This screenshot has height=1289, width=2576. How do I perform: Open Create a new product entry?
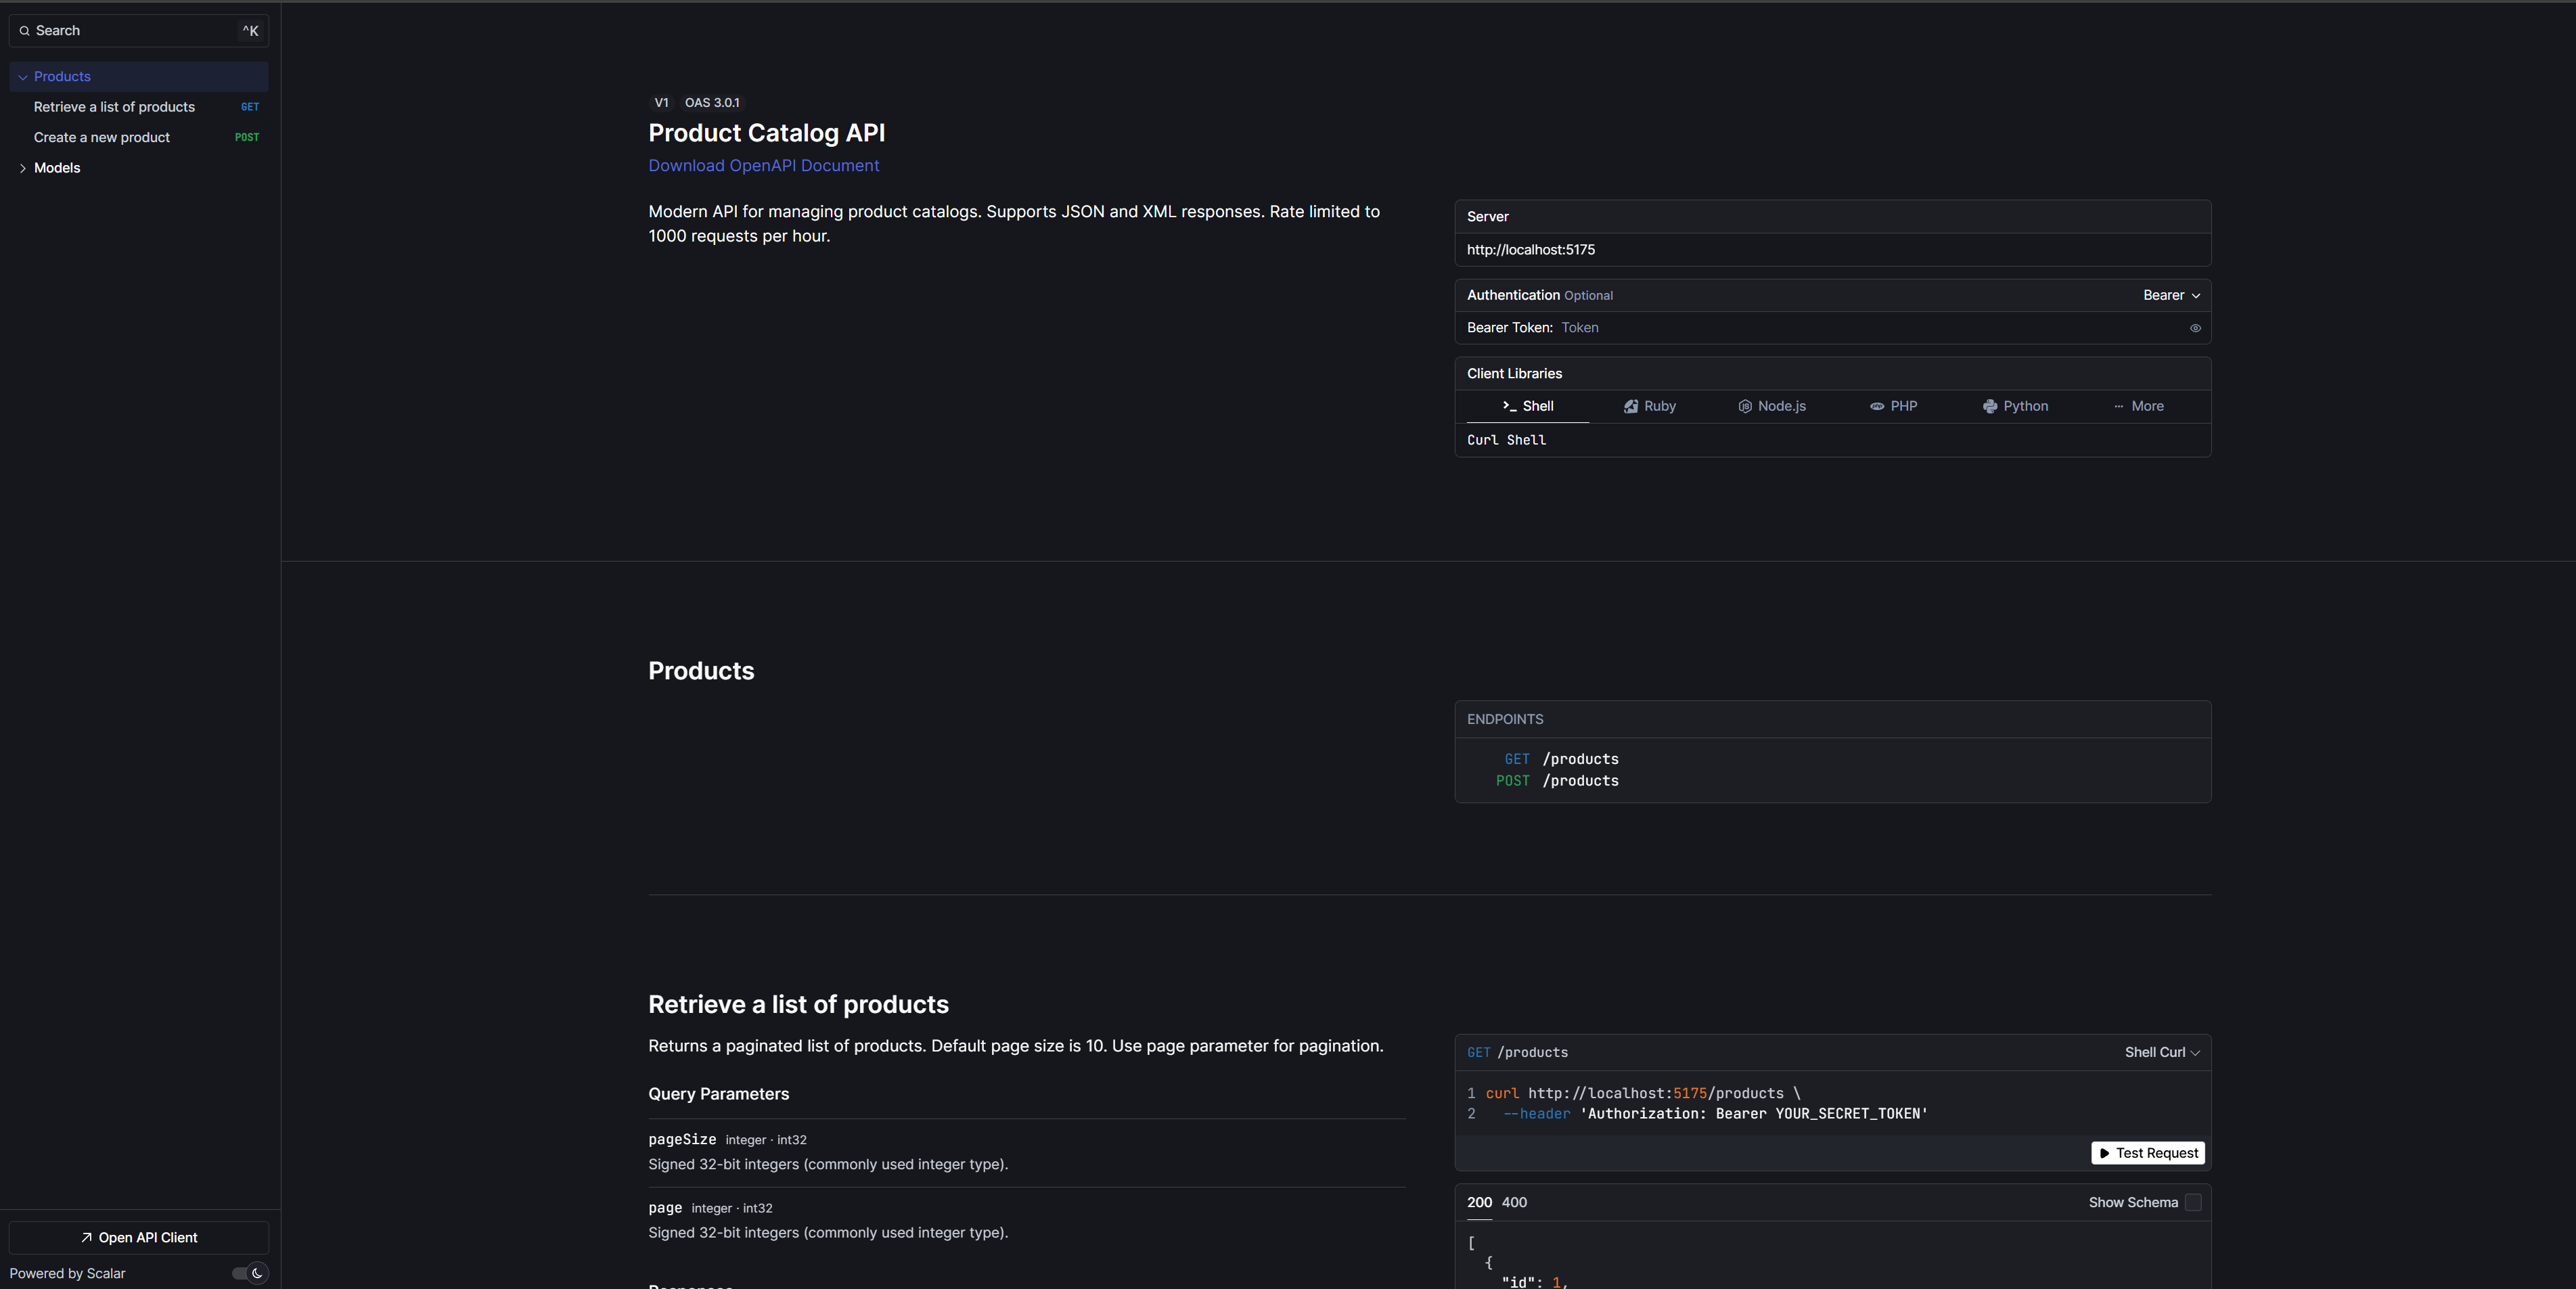[x=102, y=137]
